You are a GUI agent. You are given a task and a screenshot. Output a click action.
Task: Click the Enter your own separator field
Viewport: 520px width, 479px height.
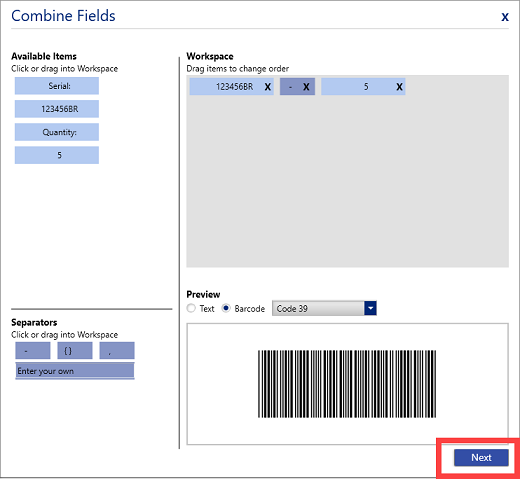point(75,371)
